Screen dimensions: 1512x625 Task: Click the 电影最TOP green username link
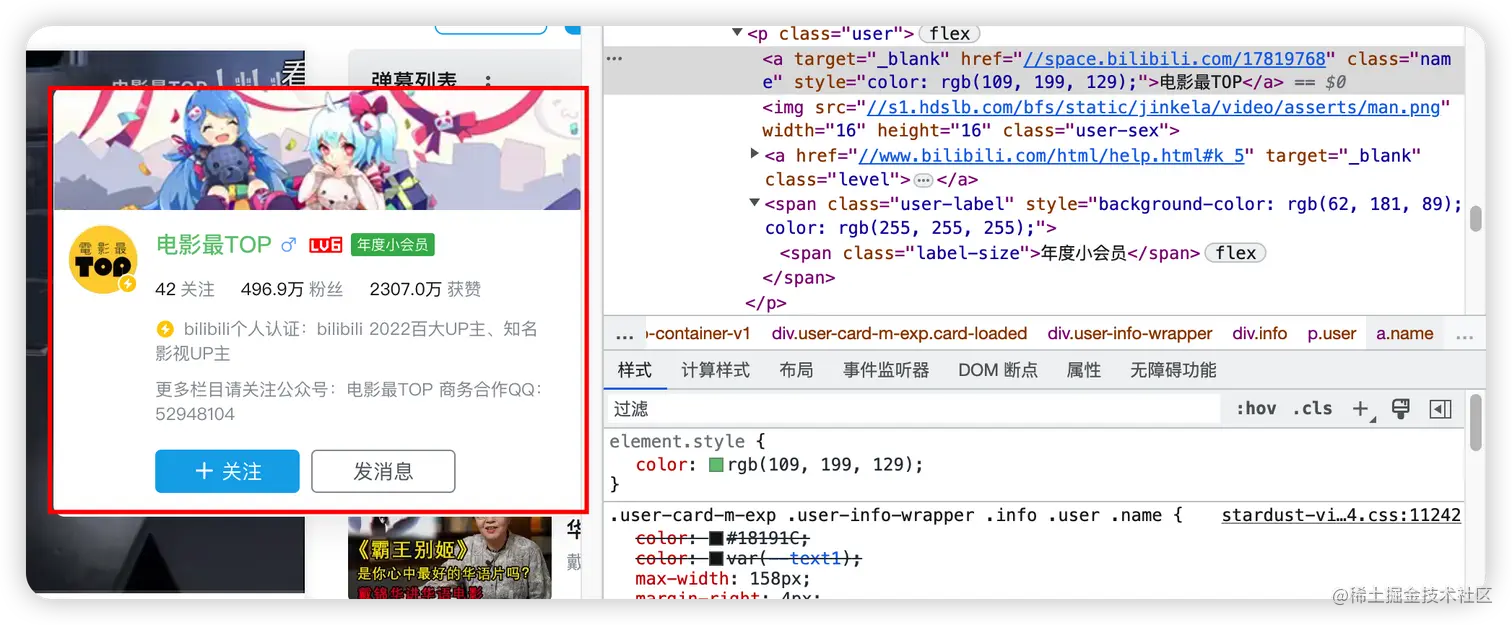point(214,245)
